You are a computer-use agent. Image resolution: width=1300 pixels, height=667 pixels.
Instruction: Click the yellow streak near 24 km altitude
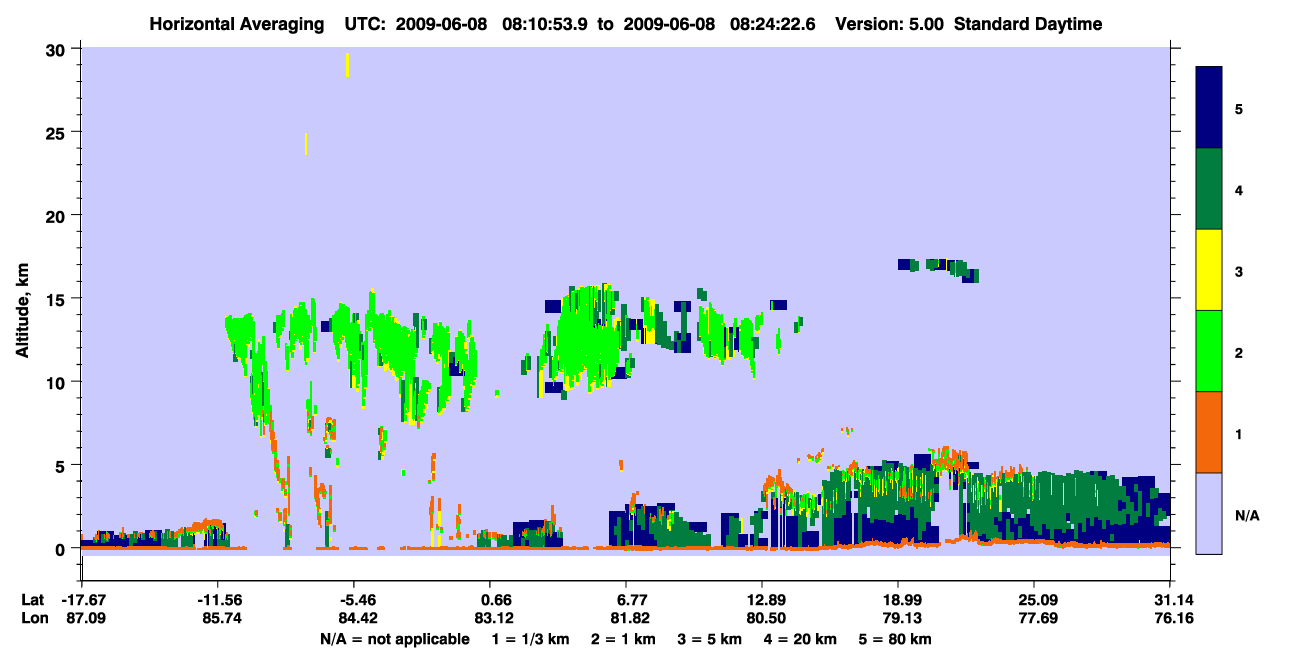coord(306,144)
